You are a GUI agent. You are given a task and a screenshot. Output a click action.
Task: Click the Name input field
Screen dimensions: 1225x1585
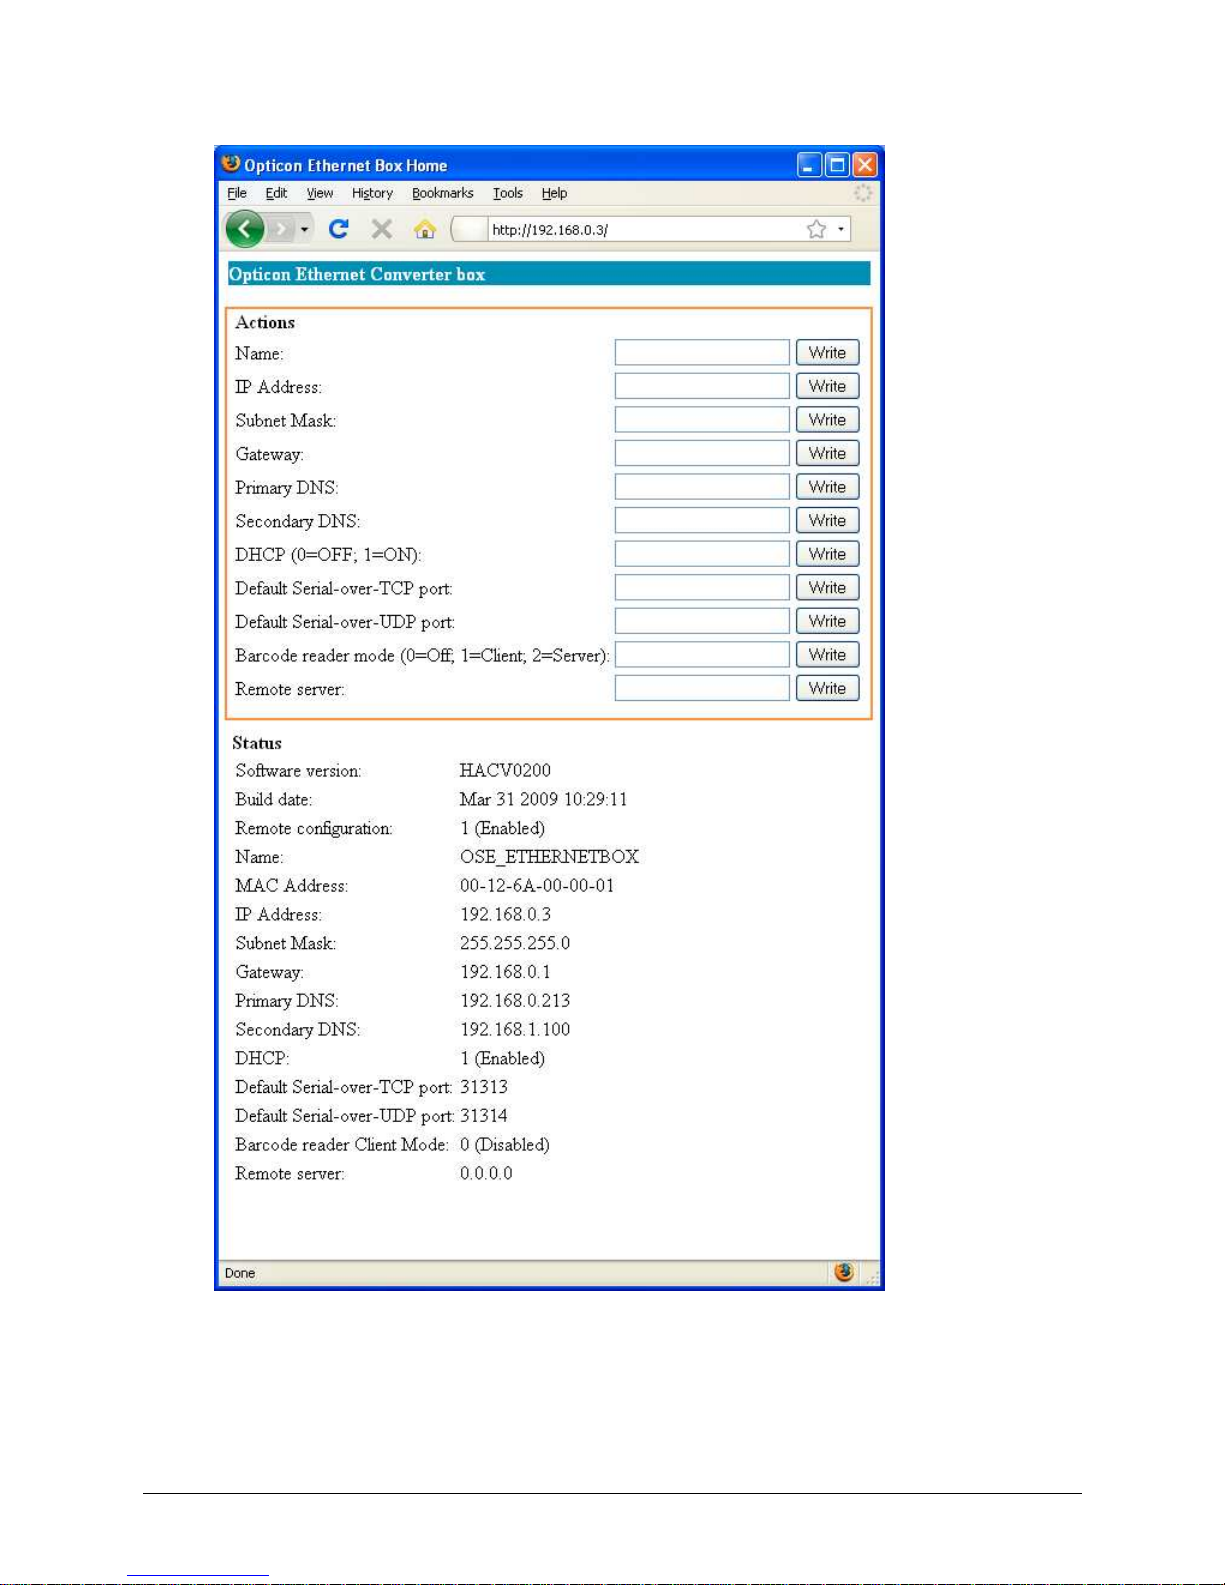(x=702, y=352)
